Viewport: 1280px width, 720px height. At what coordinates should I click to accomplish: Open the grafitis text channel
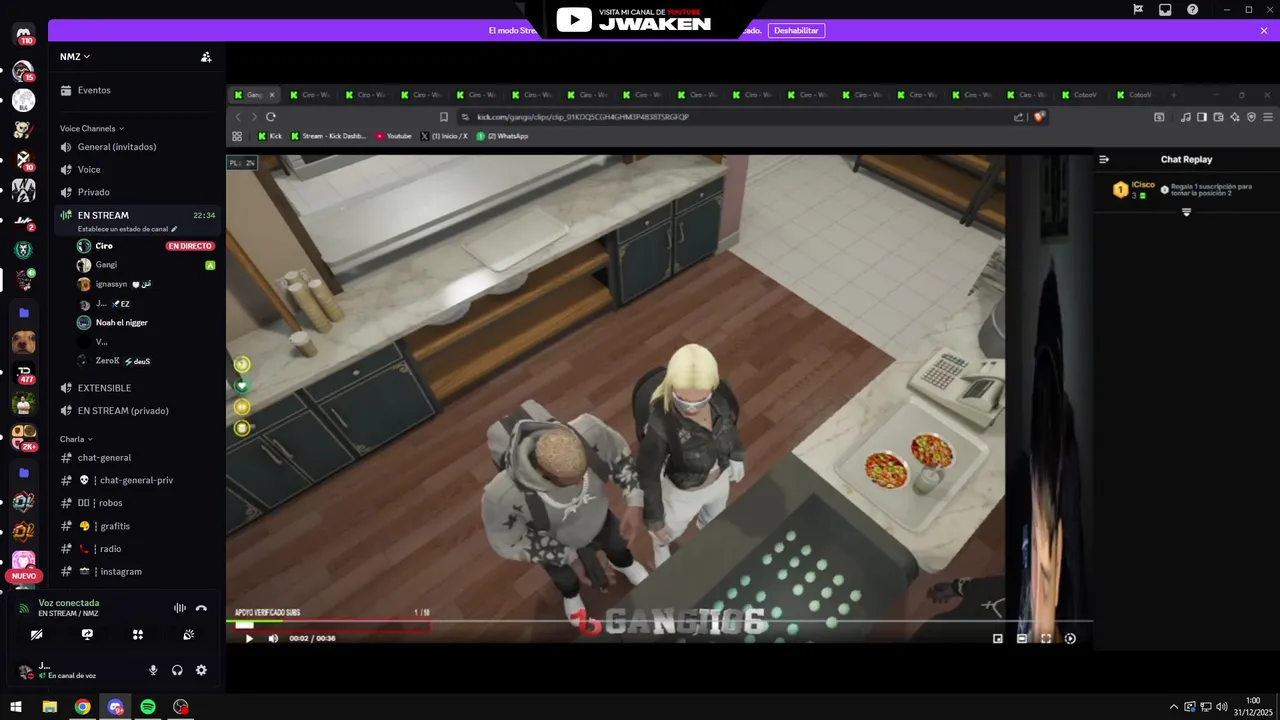click(137, 526)
